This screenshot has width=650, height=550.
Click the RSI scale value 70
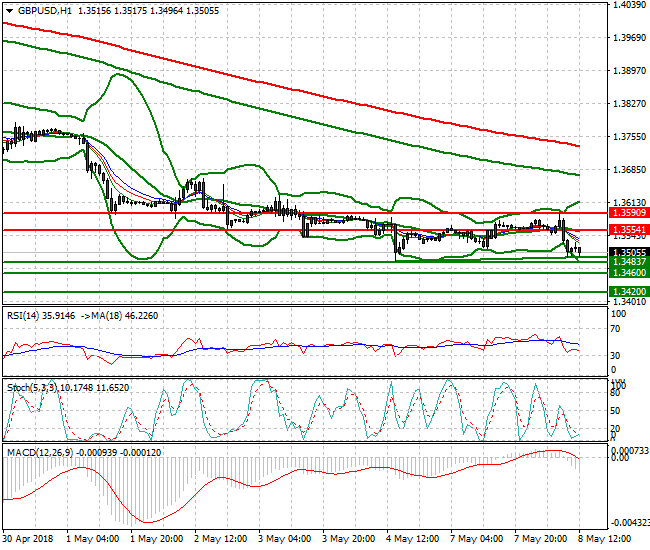[x=616, y=329]
